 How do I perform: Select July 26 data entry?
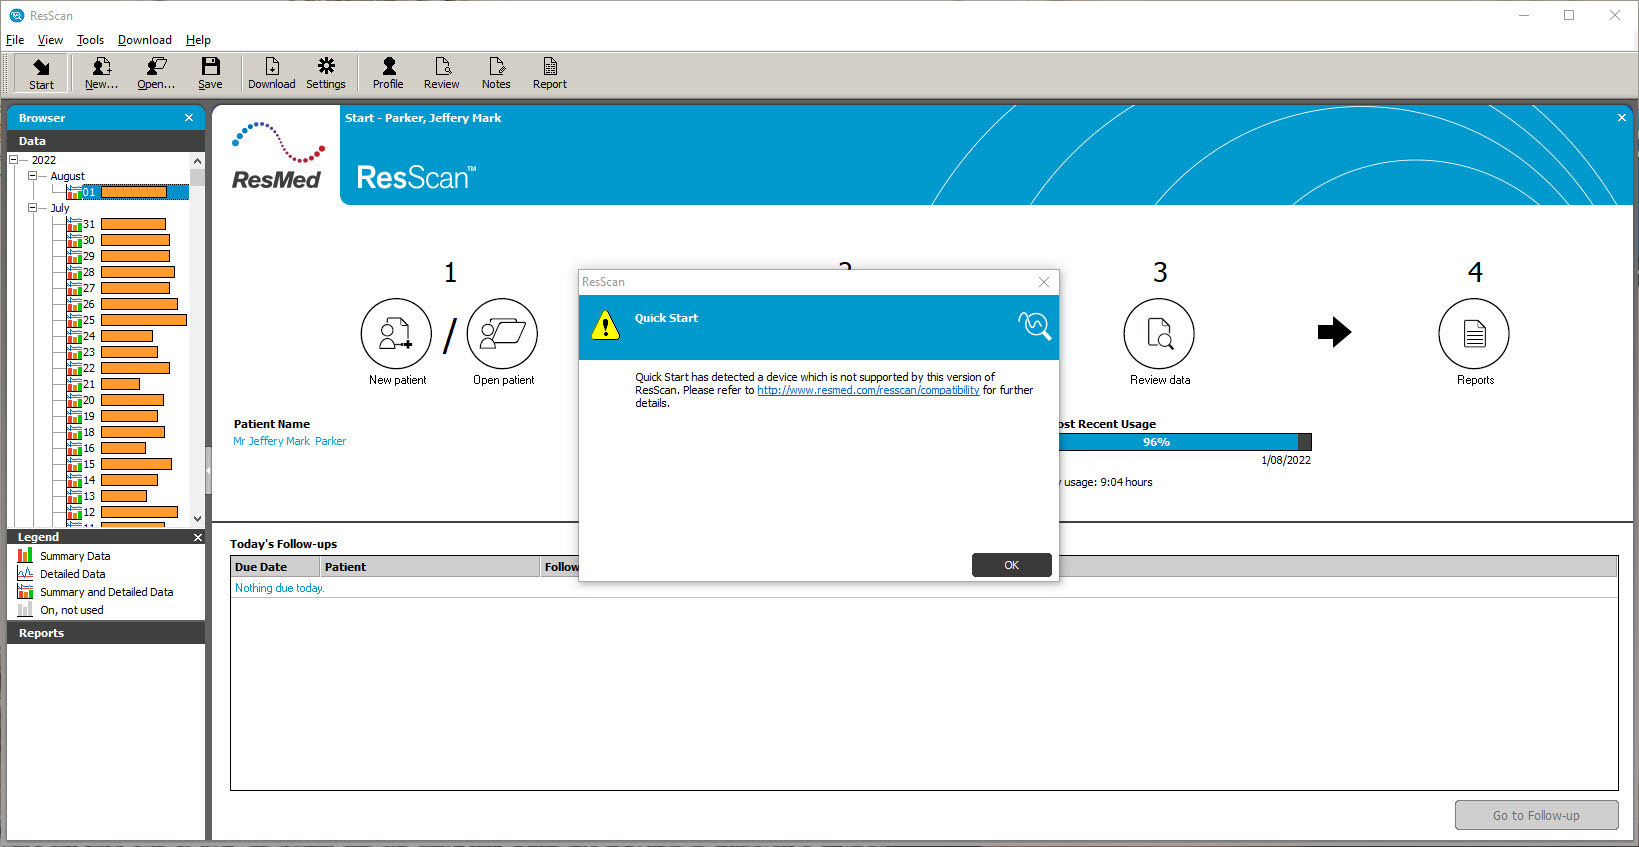point(122,304)
